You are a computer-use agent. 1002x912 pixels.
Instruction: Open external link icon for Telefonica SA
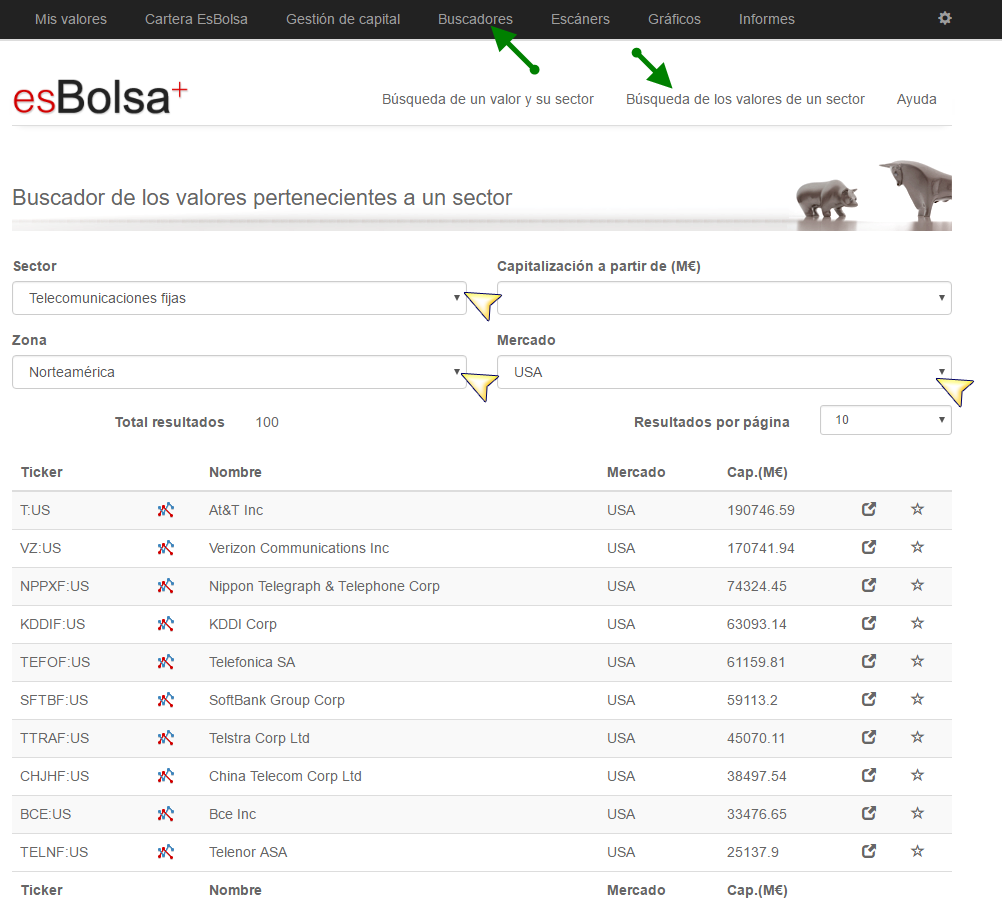868,661
